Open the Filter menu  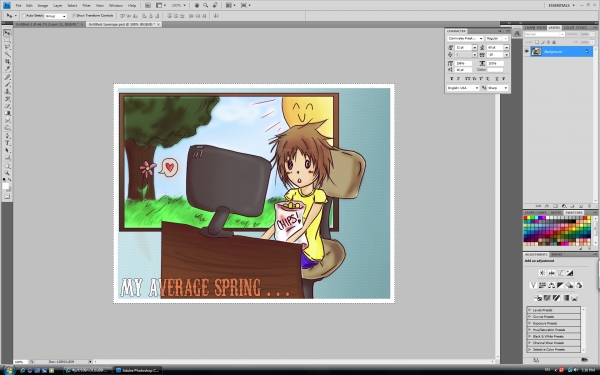tap(86, 5)
